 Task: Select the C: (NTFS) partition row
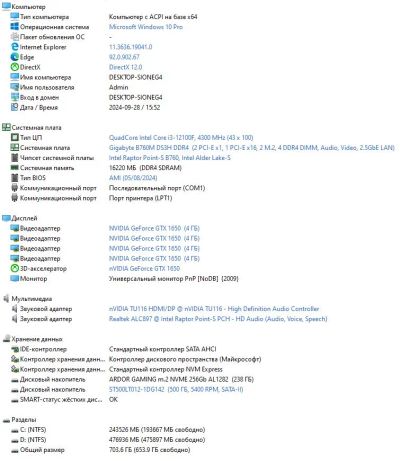click(x=108, y=430)
